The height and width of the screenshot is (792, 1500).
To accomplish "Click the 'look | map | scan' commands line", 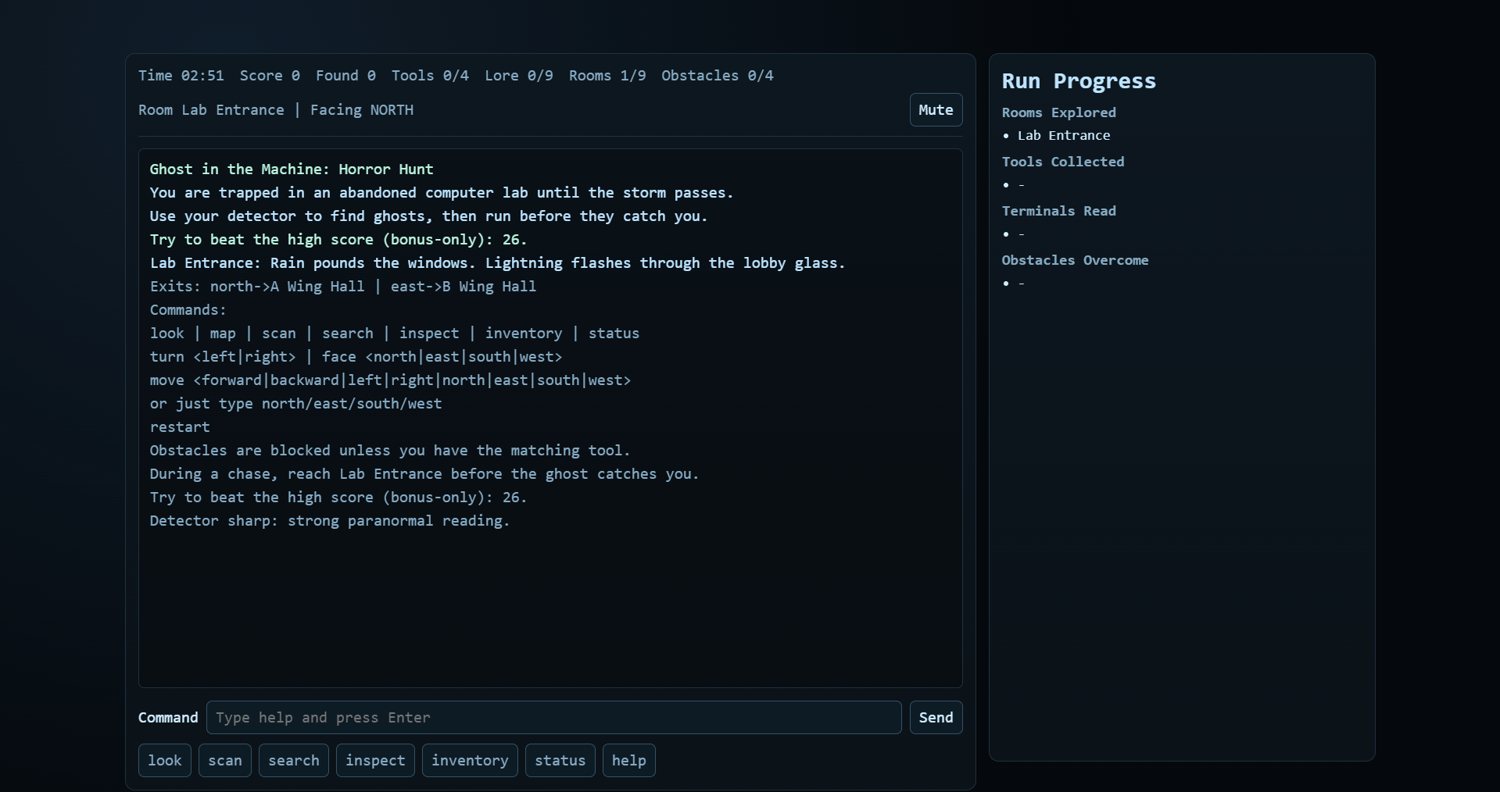I will point(395,334).
